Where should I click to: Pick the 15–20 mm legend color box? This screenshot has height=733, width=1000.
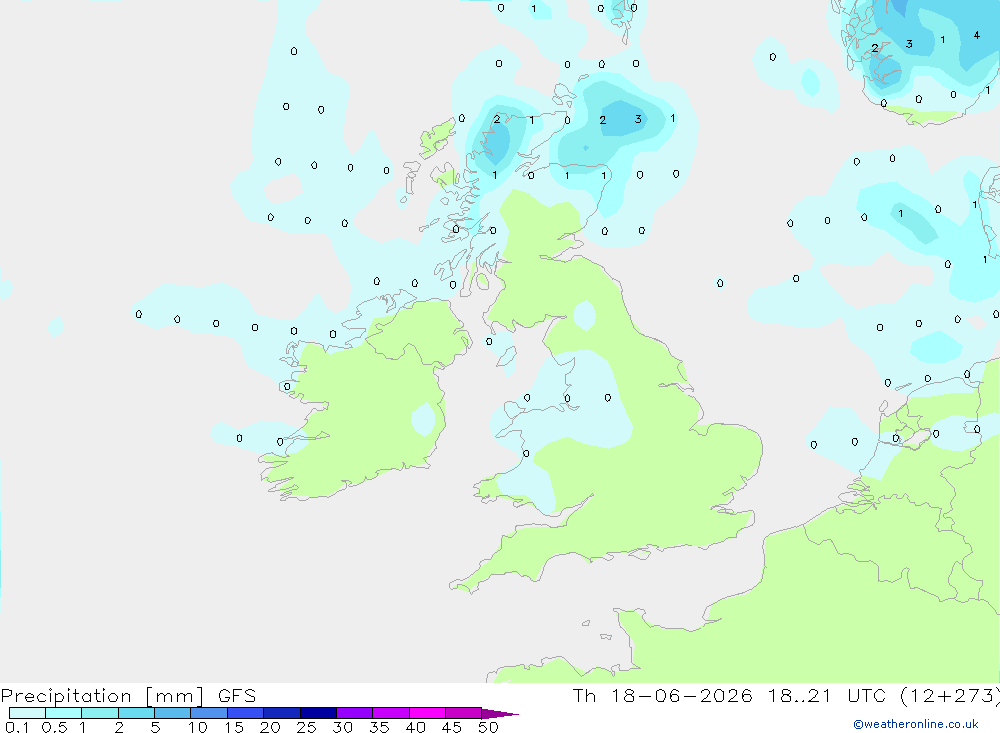coord(246,713)
